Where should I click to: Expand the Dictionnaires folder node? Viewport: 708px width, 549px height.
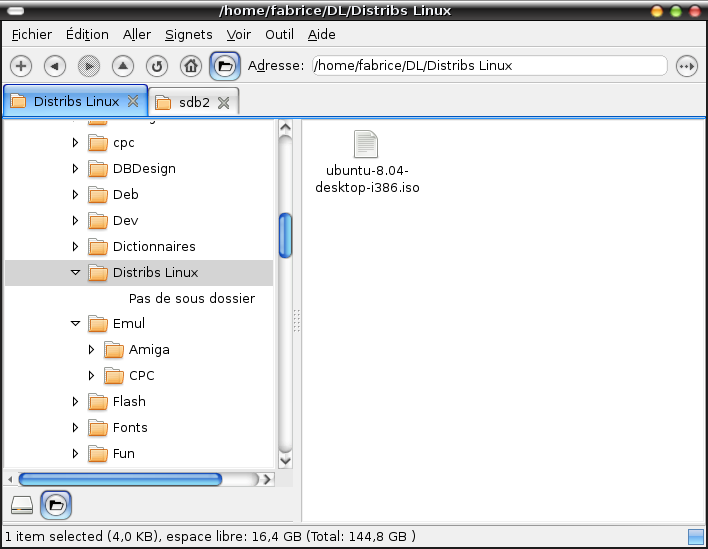tap(75, 247)
